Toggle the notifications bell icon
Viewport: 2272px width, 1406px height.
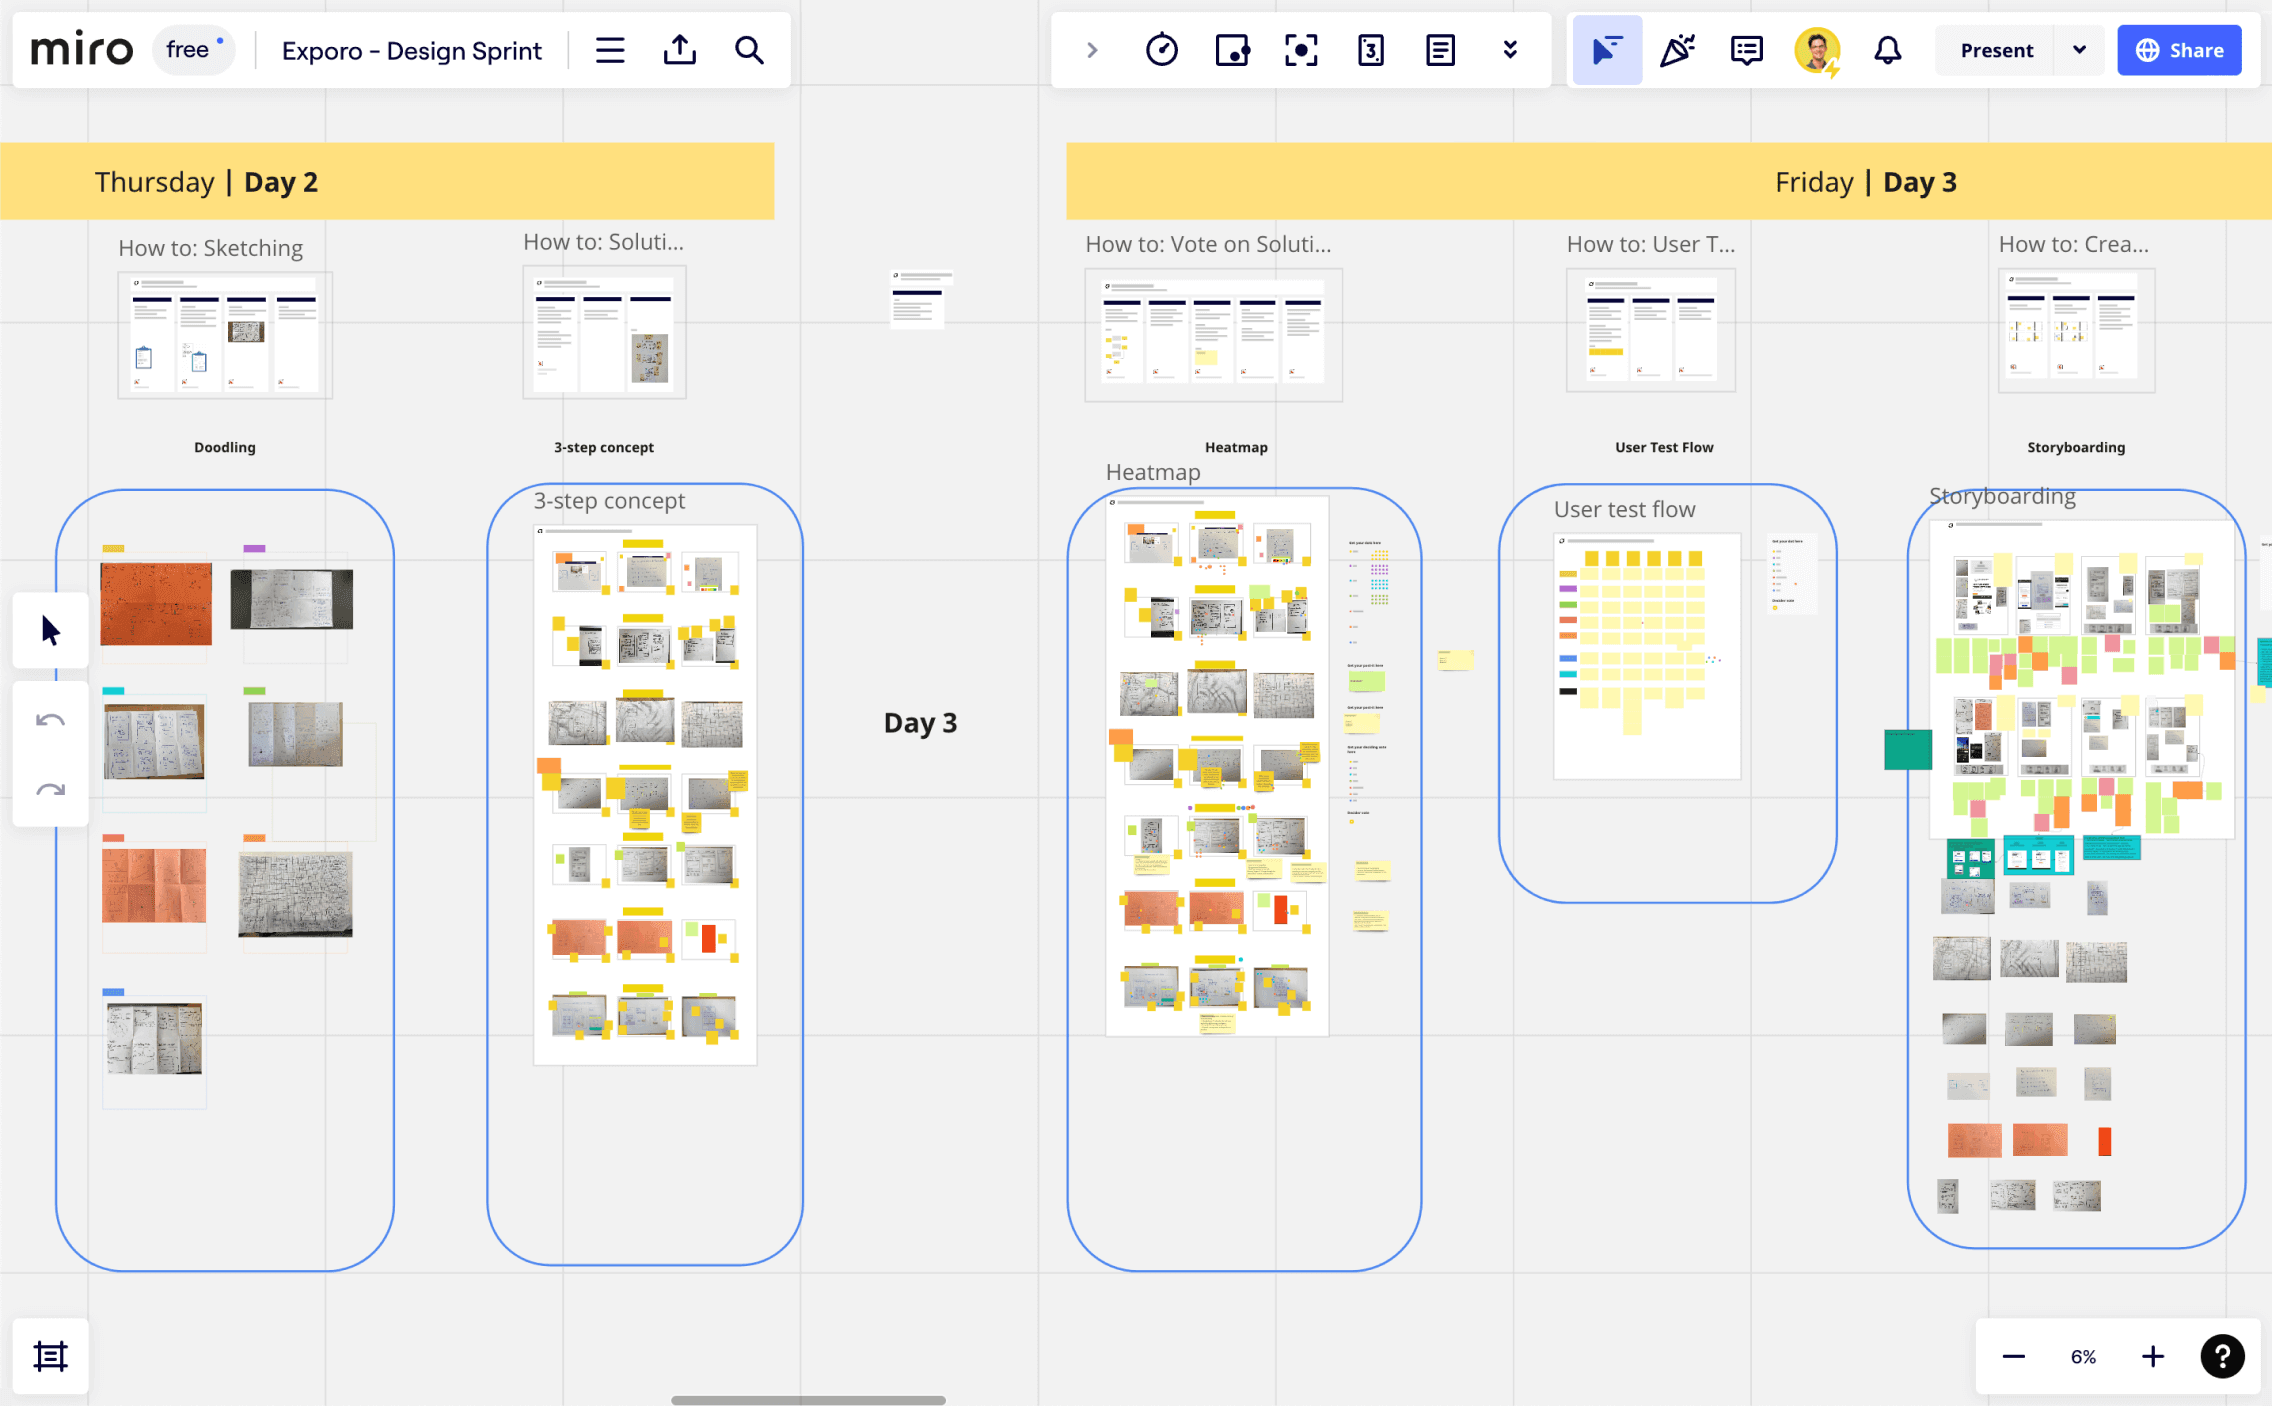pos(1887,49)
